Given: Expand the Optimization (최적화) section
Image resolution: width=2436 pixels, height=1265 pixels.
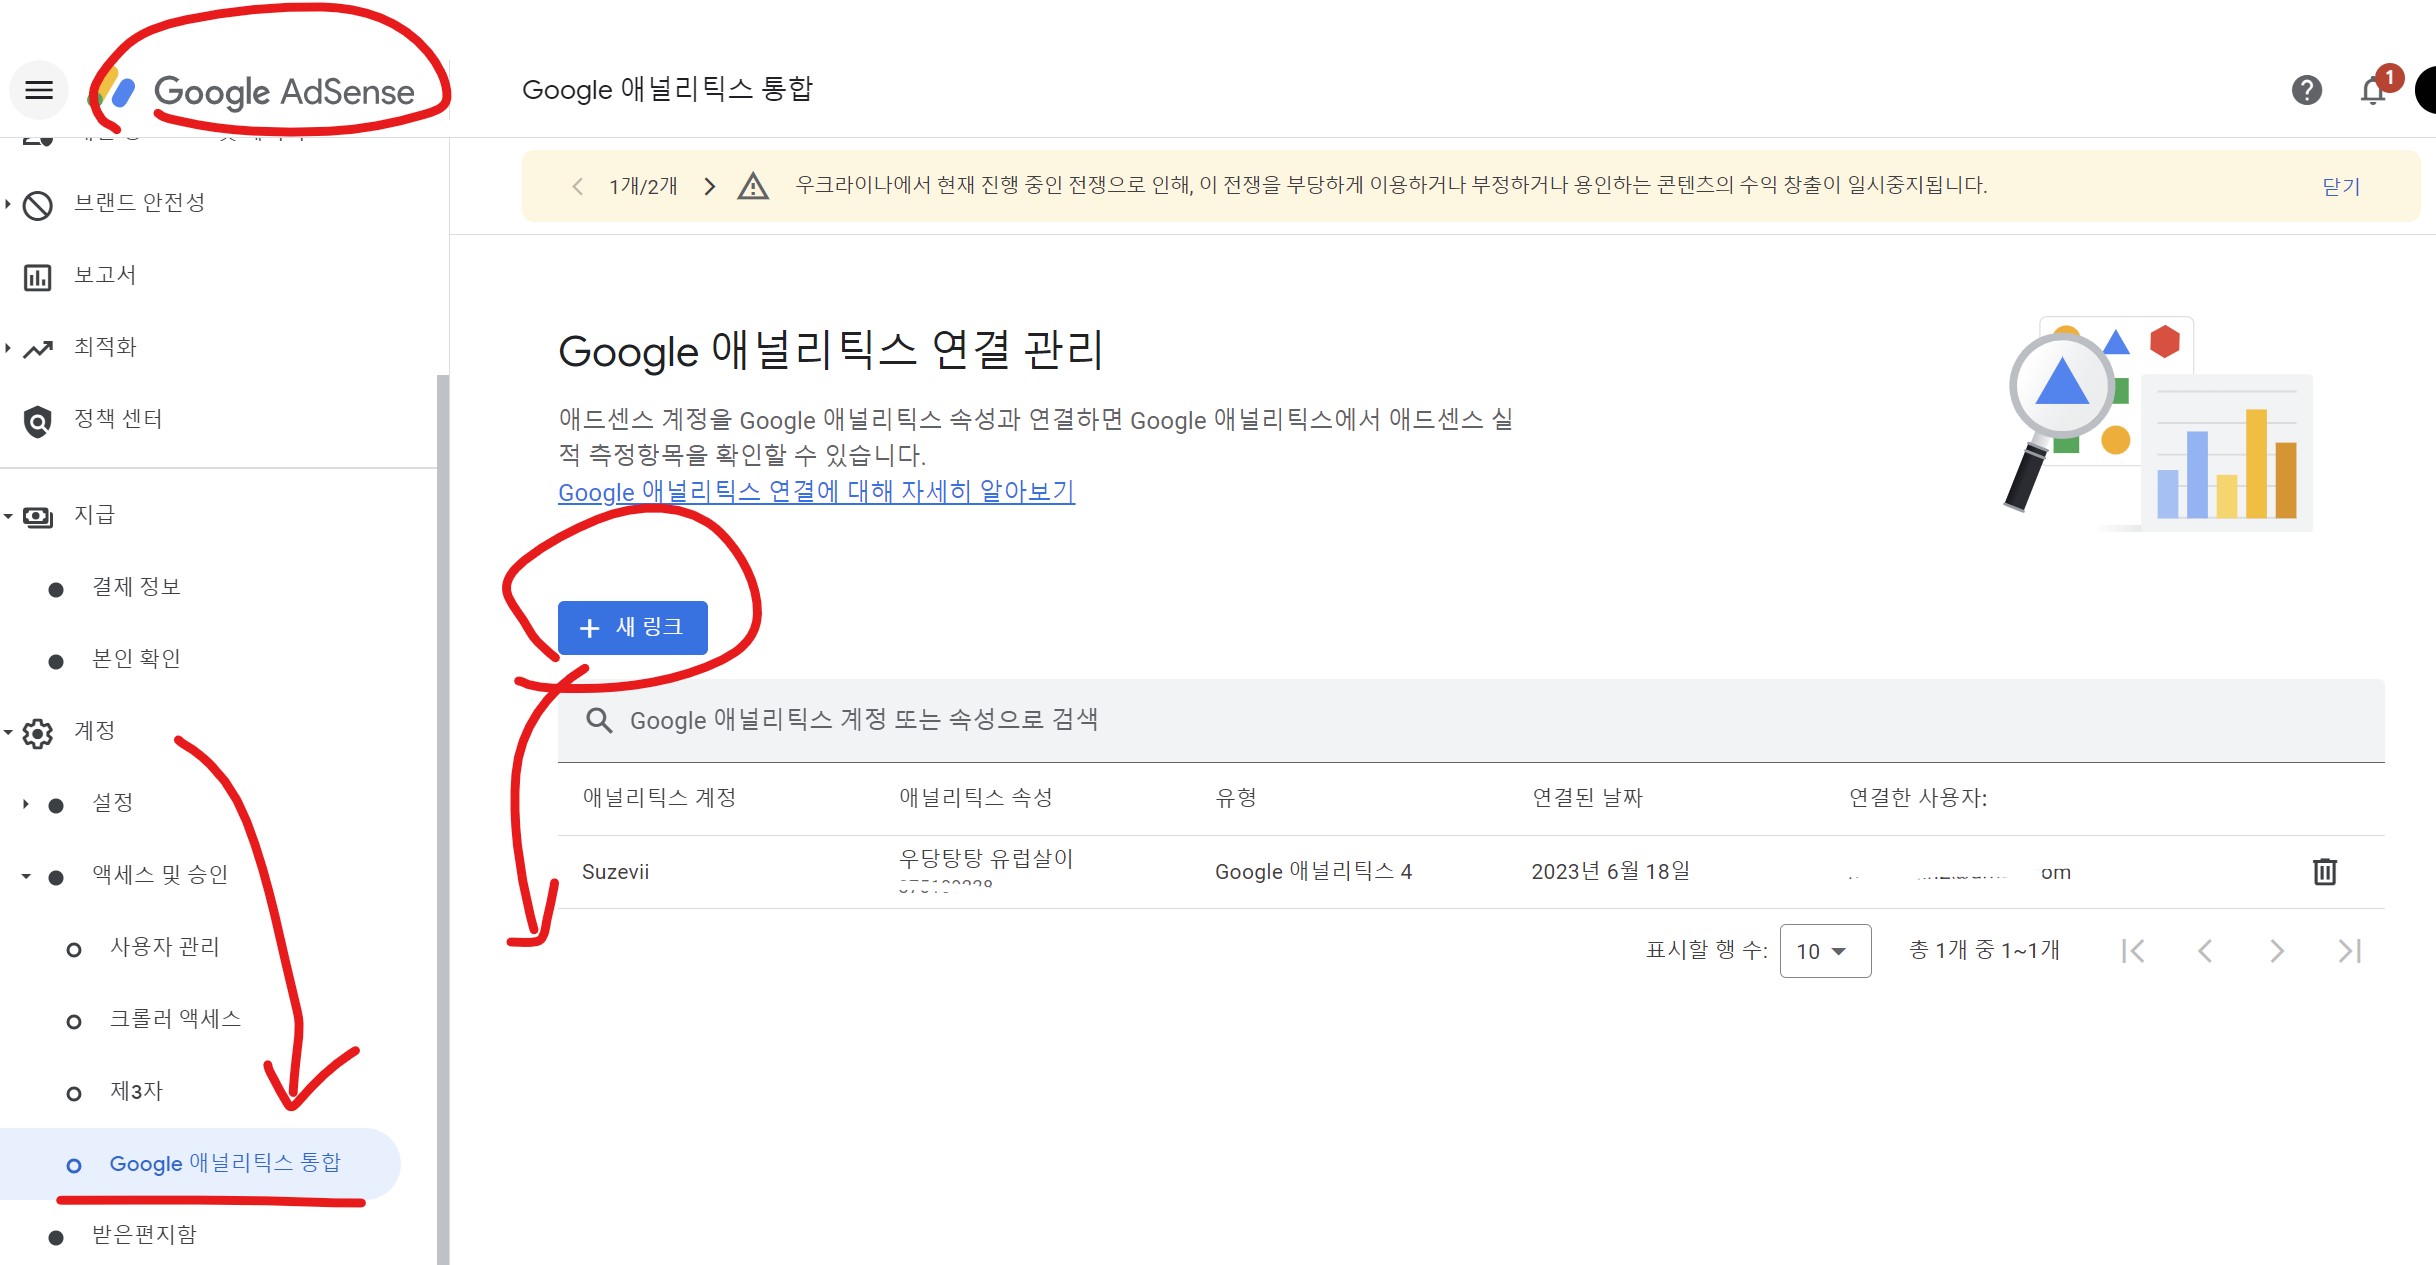Looking at the screenshot, I should tap(104, 347).
